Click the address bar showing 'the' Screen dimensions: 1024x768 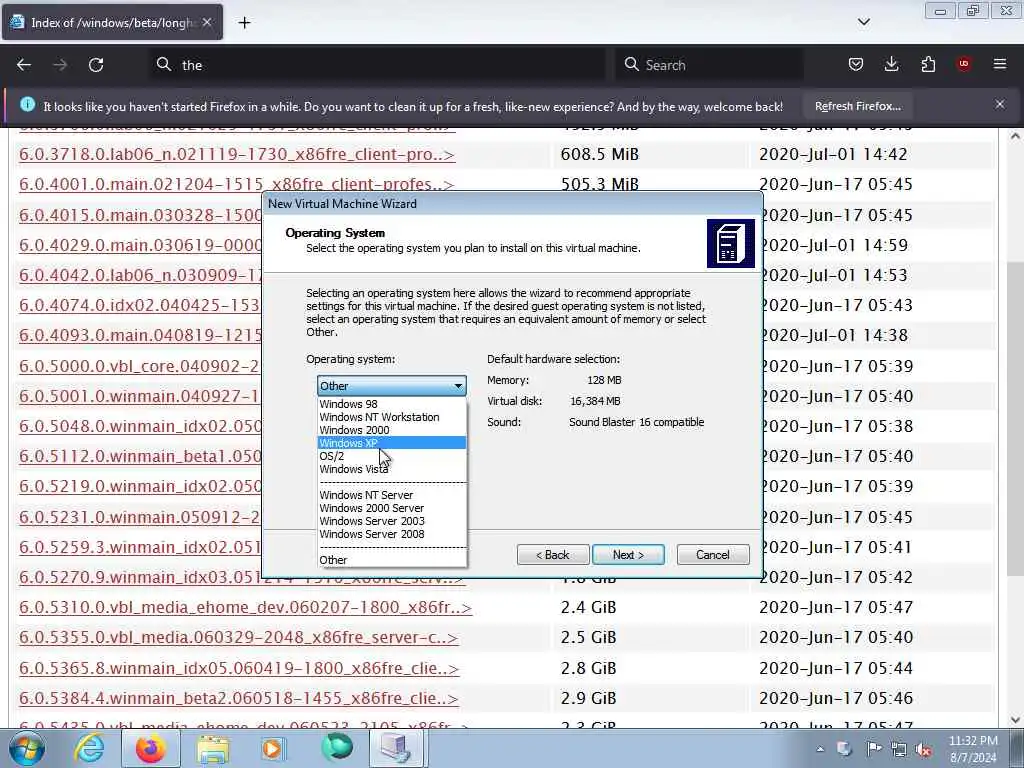pos(377,65)
